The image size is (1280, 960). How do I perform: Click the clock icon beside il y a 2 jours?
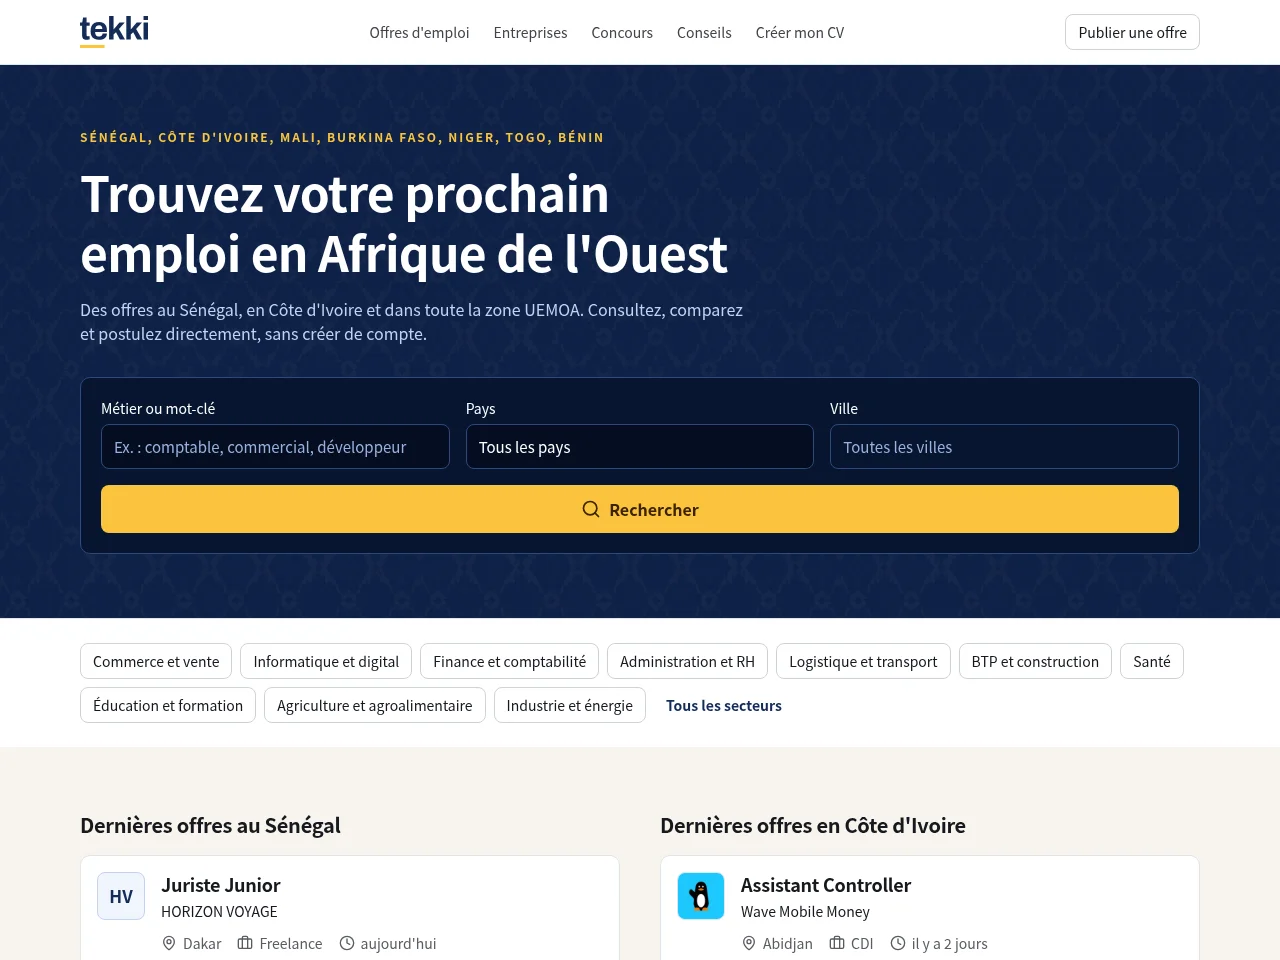click(898, 943)
